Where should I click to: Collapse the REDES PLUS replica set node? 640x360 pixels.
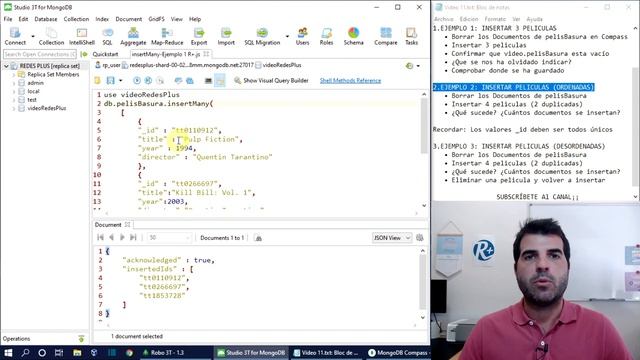tap(6, 66)
